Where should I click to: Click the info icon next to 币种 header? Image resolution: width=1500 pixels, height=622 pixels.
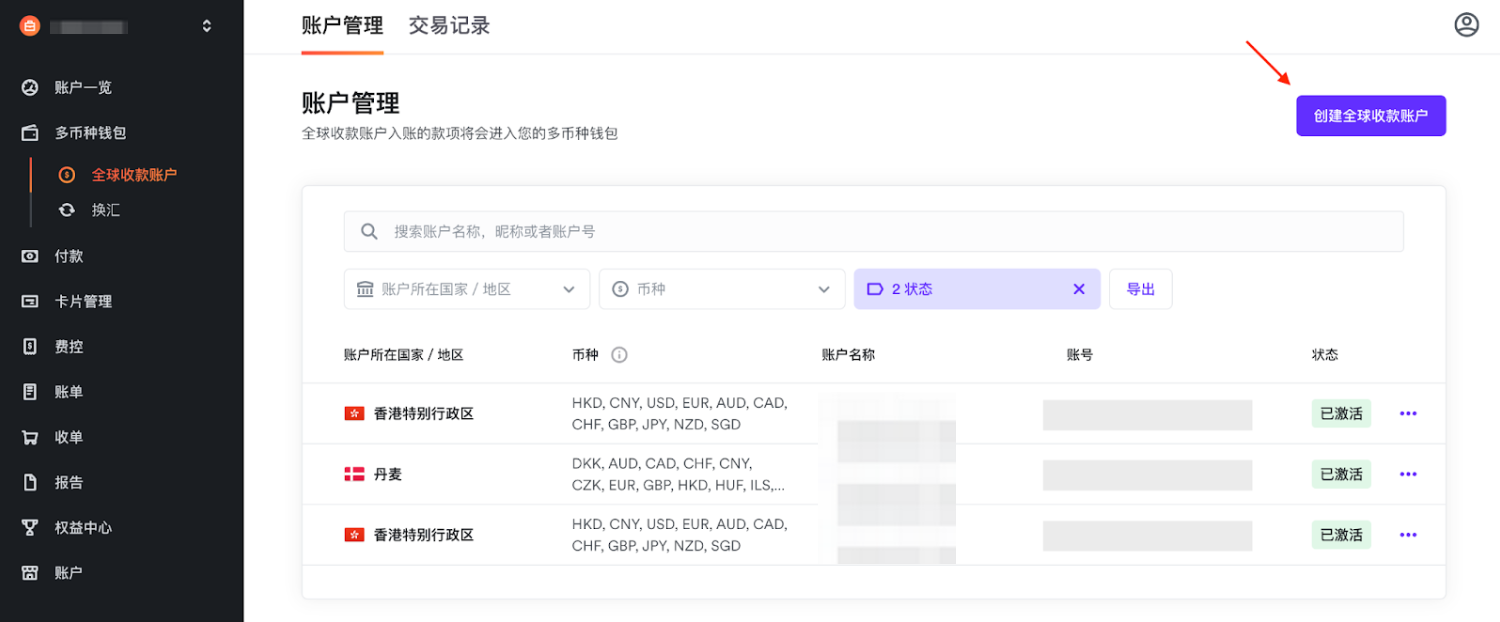[619, 355]
